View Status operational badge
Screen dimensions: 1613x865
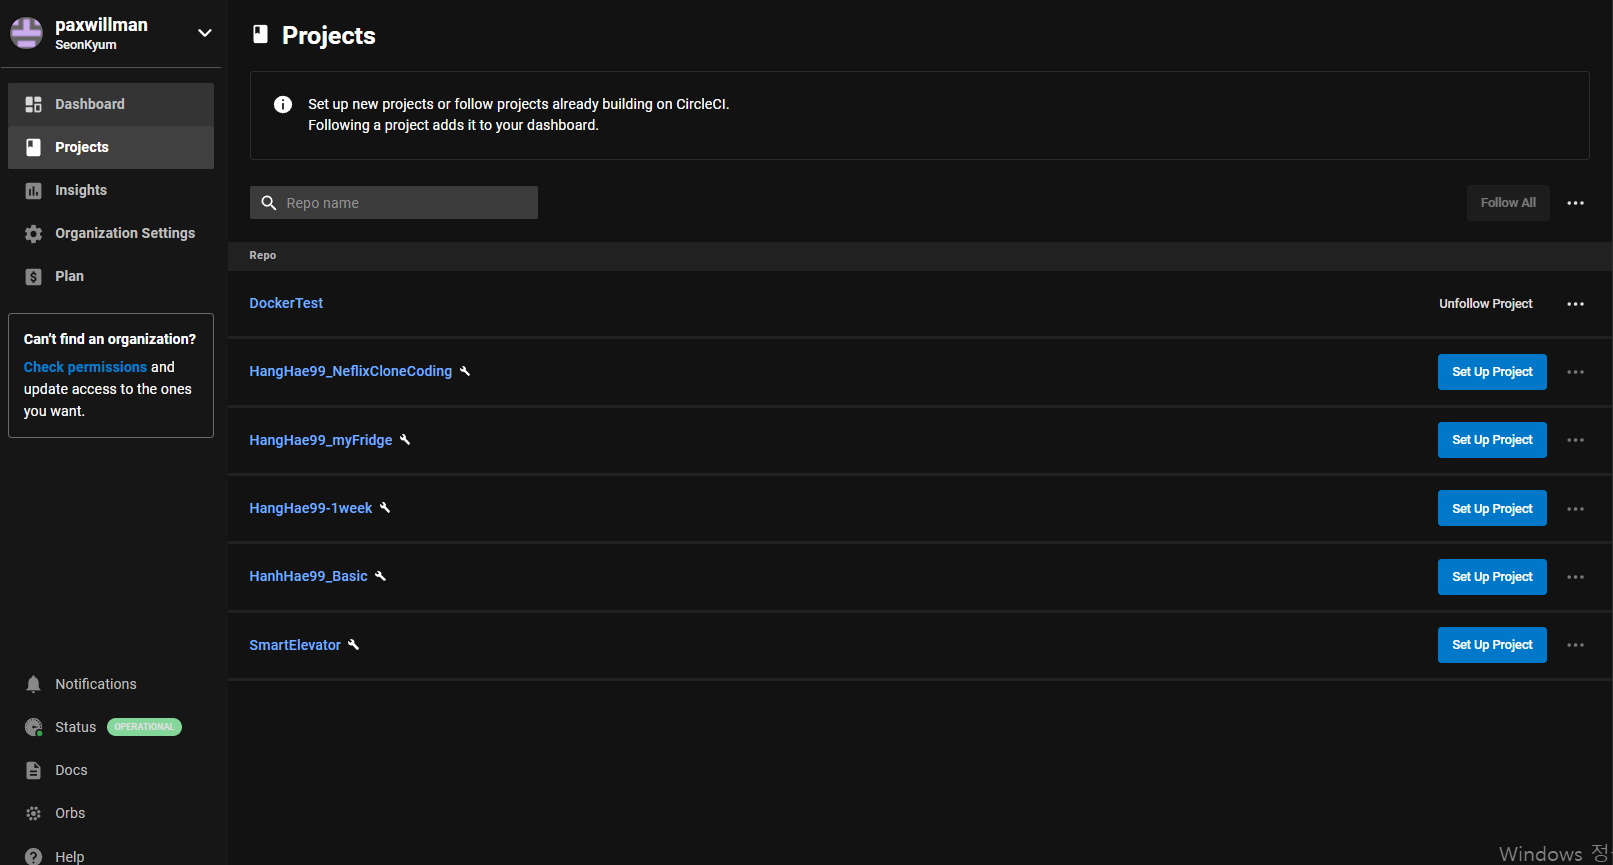144,727
